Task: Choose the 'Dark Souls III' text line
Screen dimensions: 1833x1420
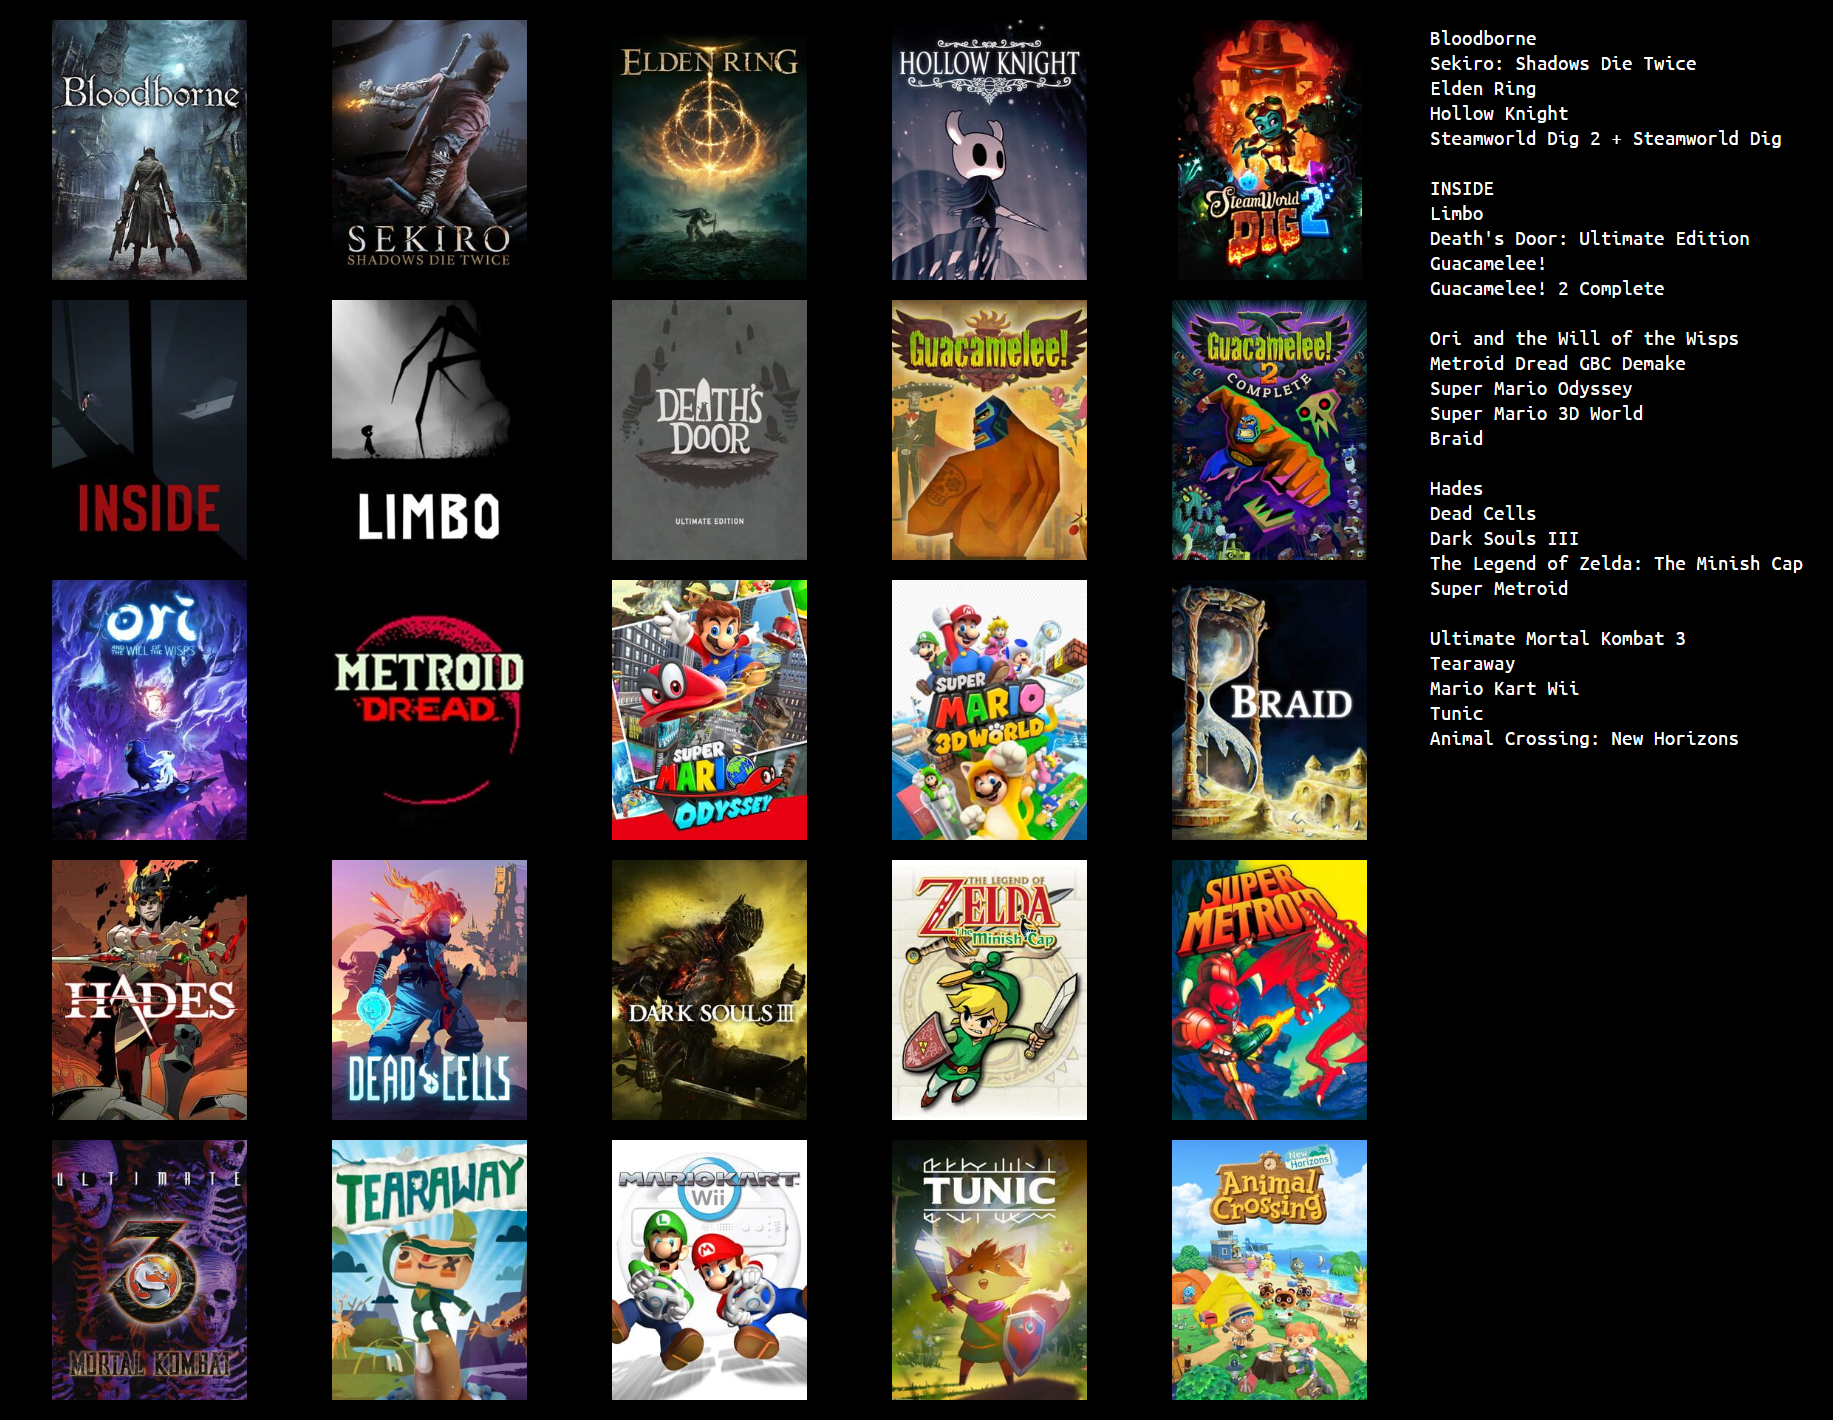Action: tap(1504, 538)
